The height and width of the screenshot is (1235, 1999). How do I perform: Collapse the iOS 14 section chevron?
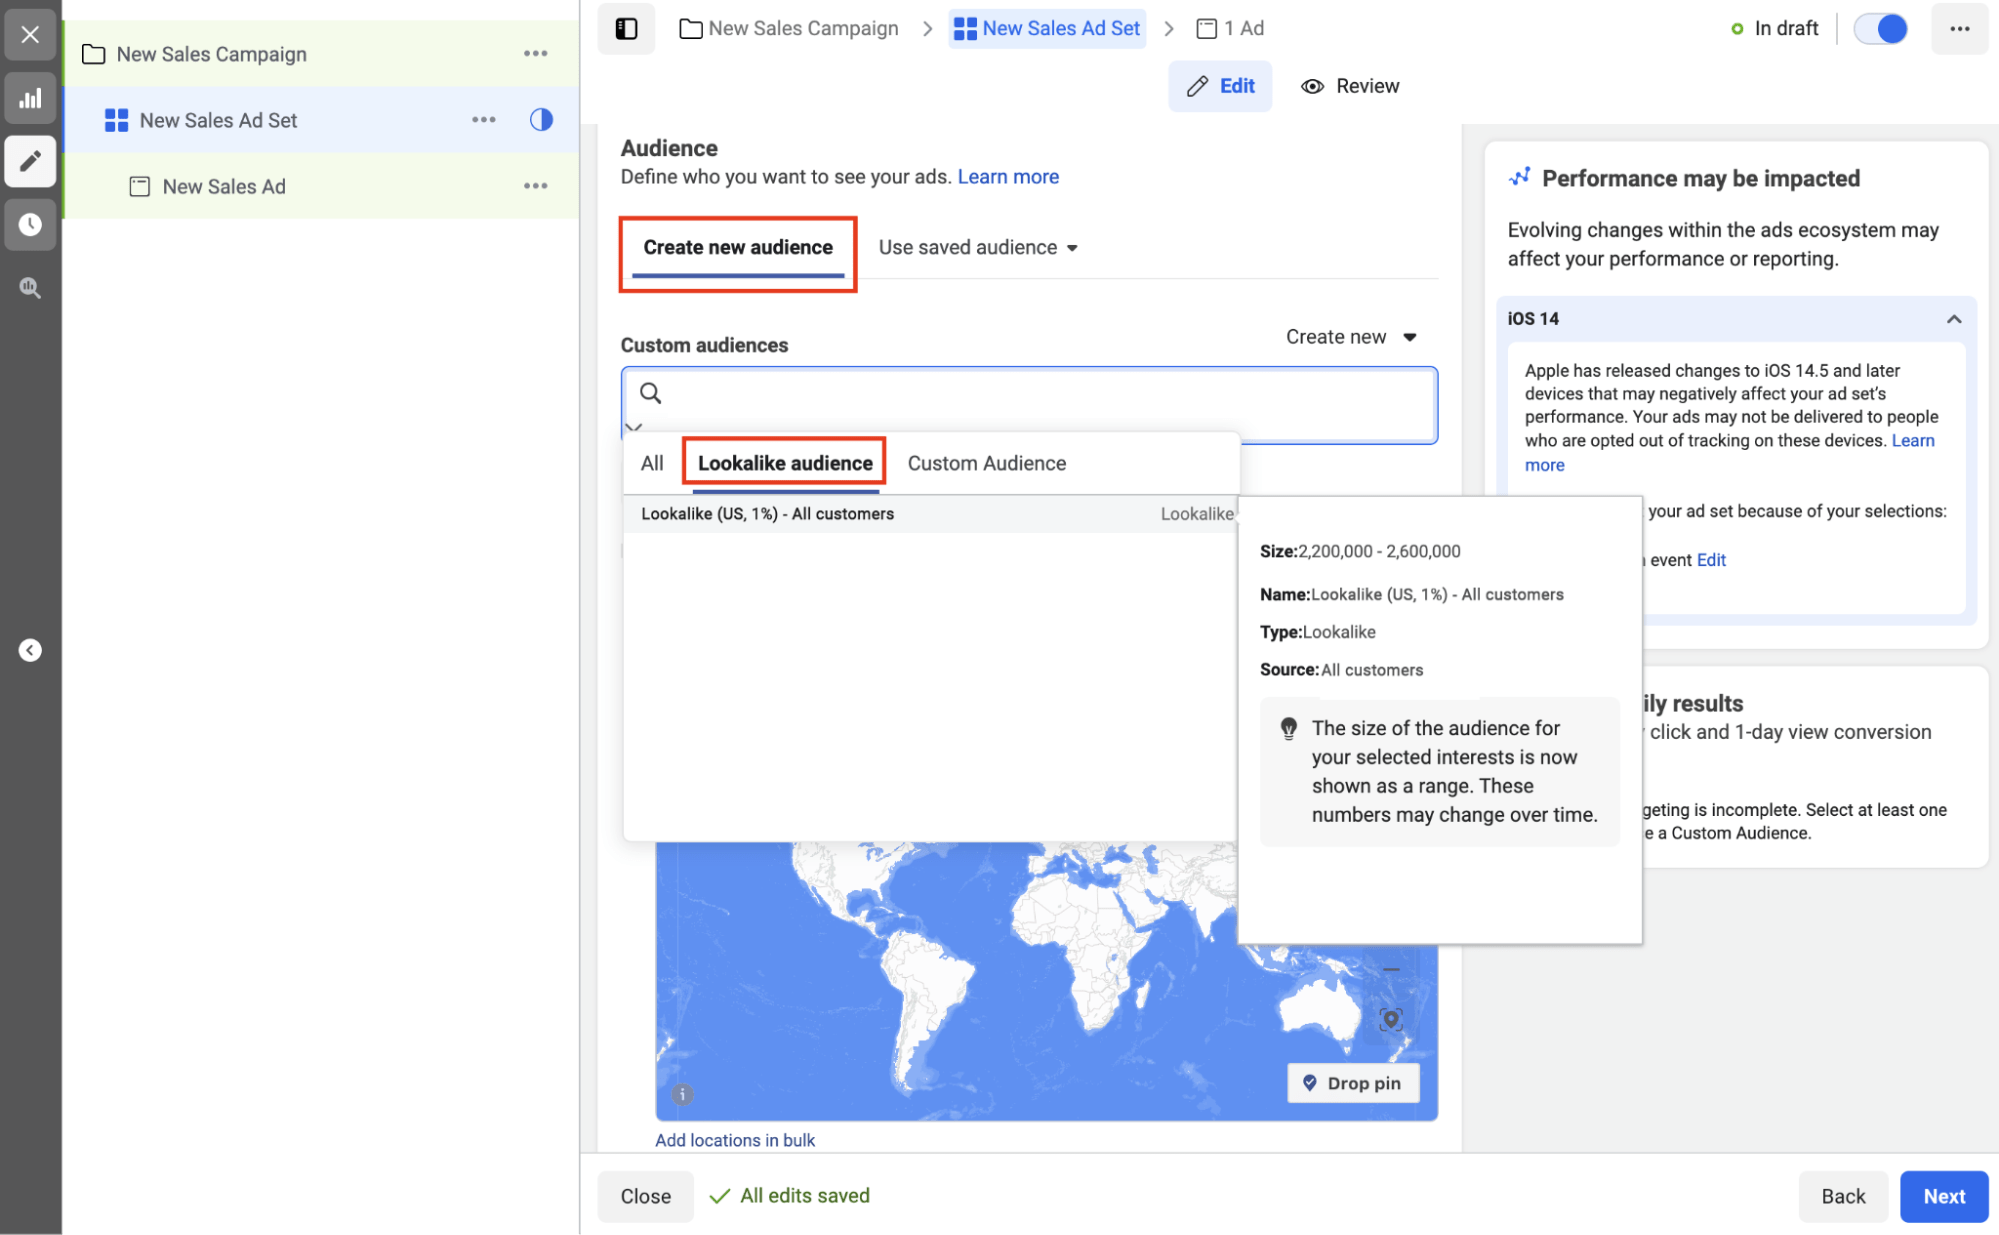pyautogui.click(x=1953, y=319)
